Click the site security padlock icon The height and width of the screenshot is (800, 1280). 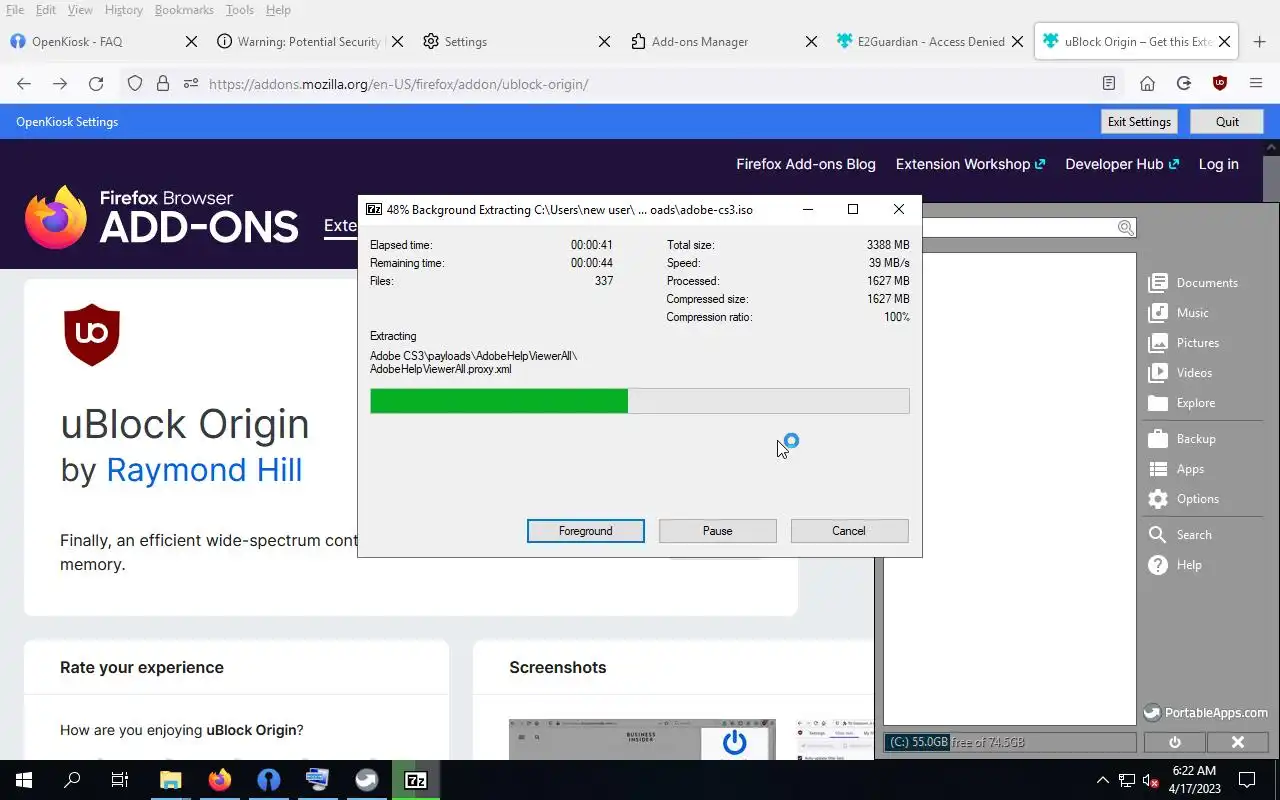(163, 84)
